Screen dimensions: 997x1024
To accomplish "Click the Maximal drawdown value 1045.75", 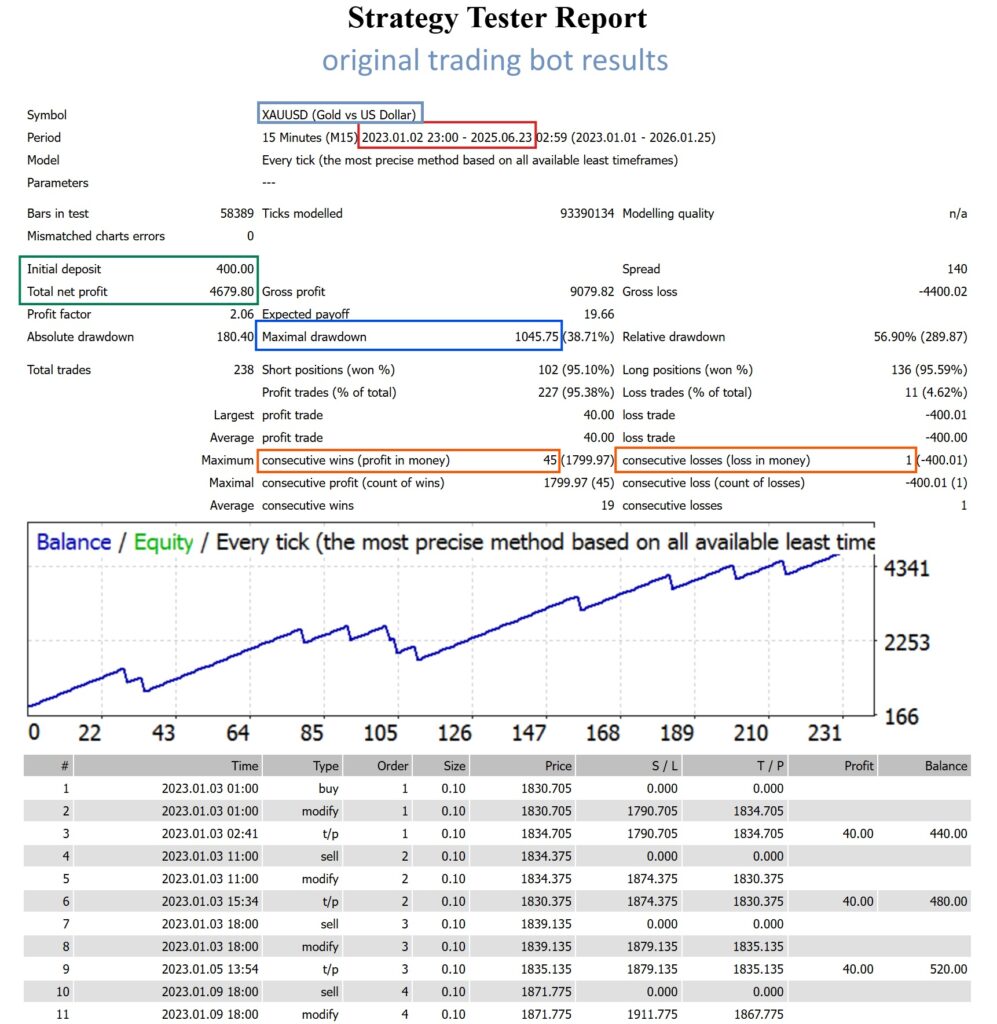I will tap(531, 337).
